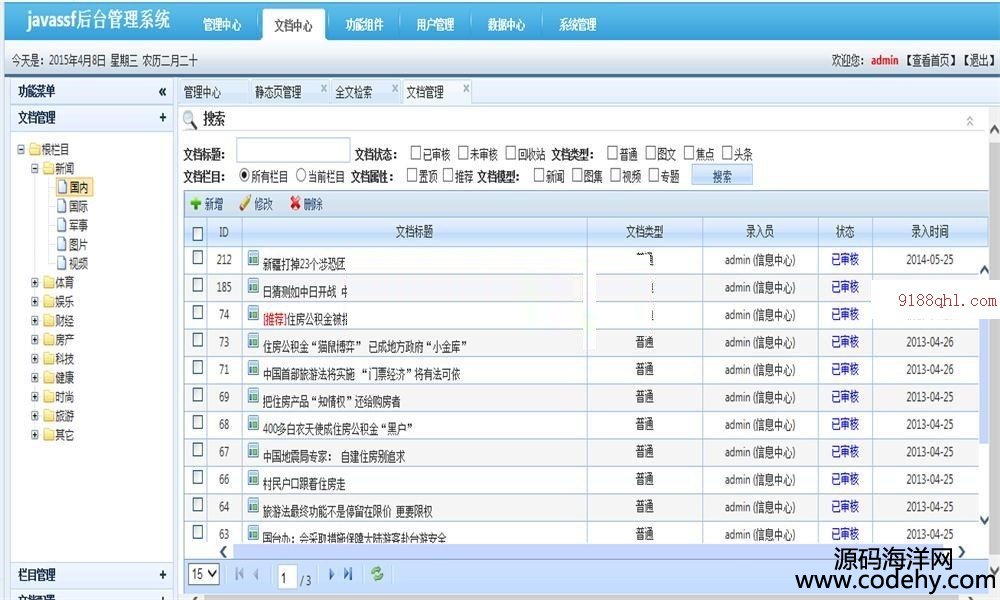Select the 军事 tree item

pyautogui.click(x=78, y=225)
